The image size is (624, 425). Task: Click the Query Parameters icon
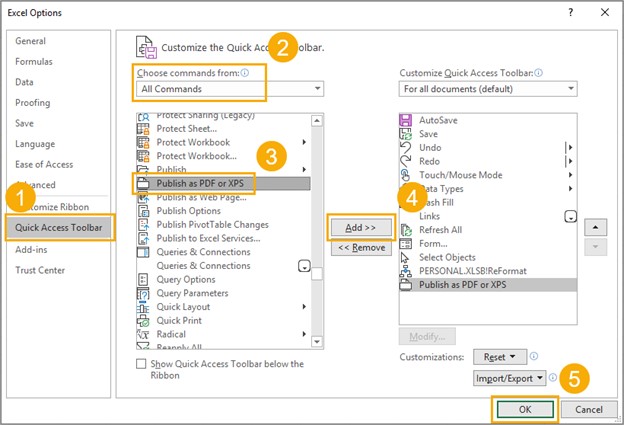click(x=143, y=293)
